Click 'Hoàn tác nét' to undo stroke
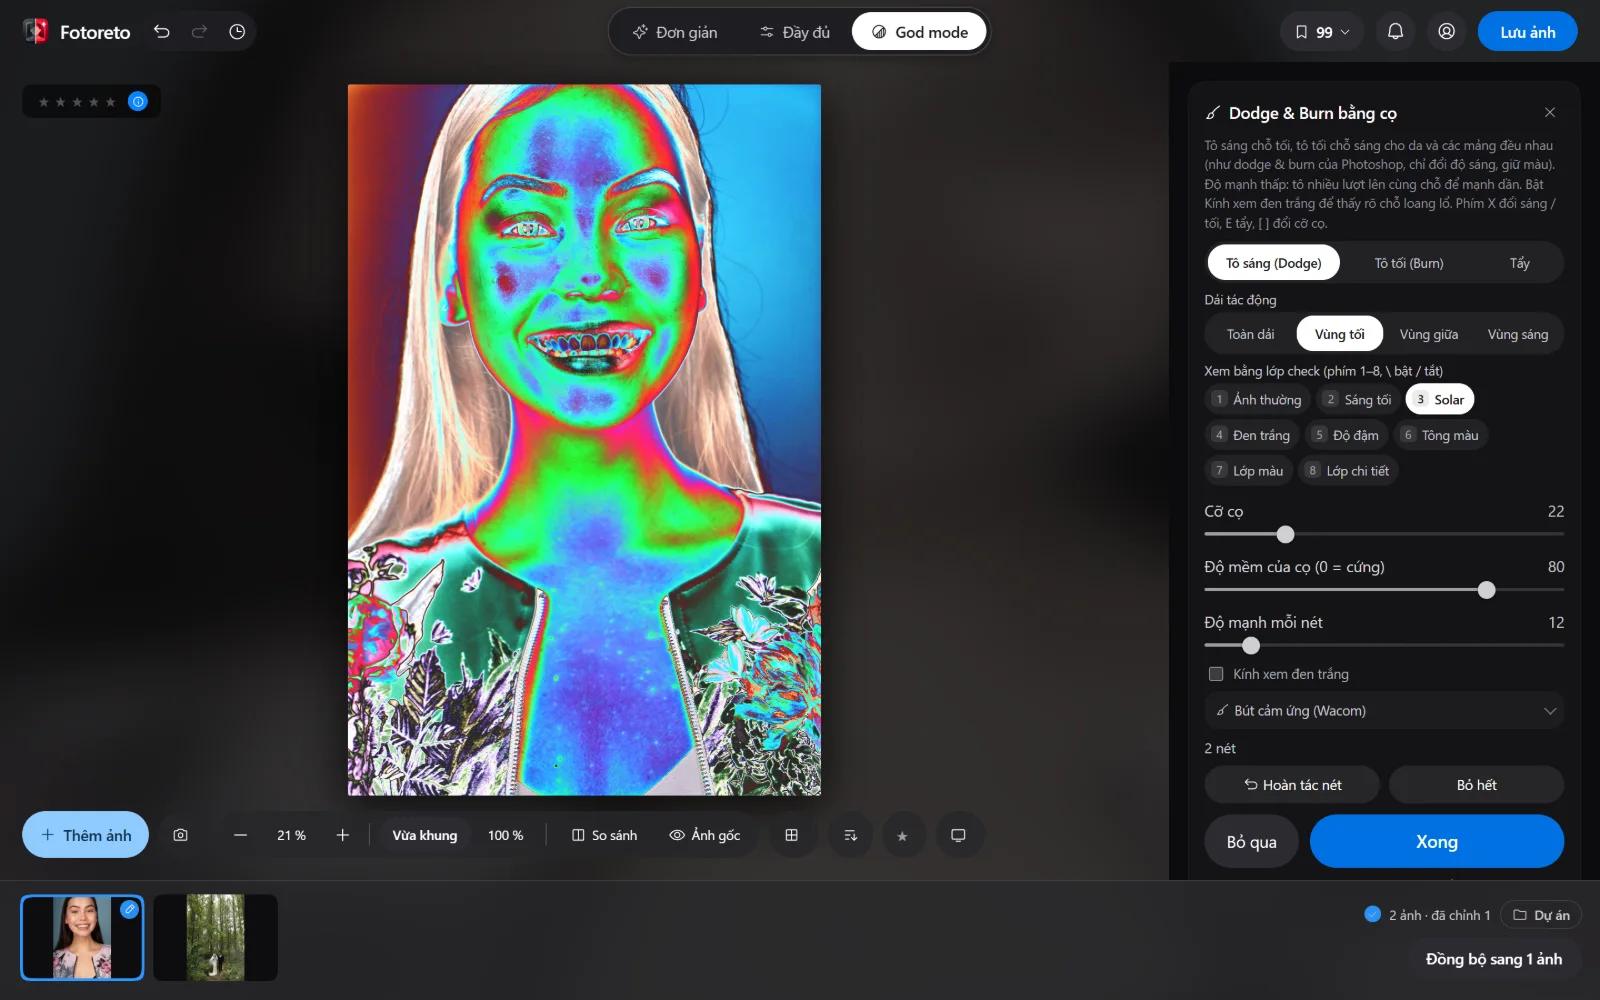 pyautogui.click(x=1292, y=785)
